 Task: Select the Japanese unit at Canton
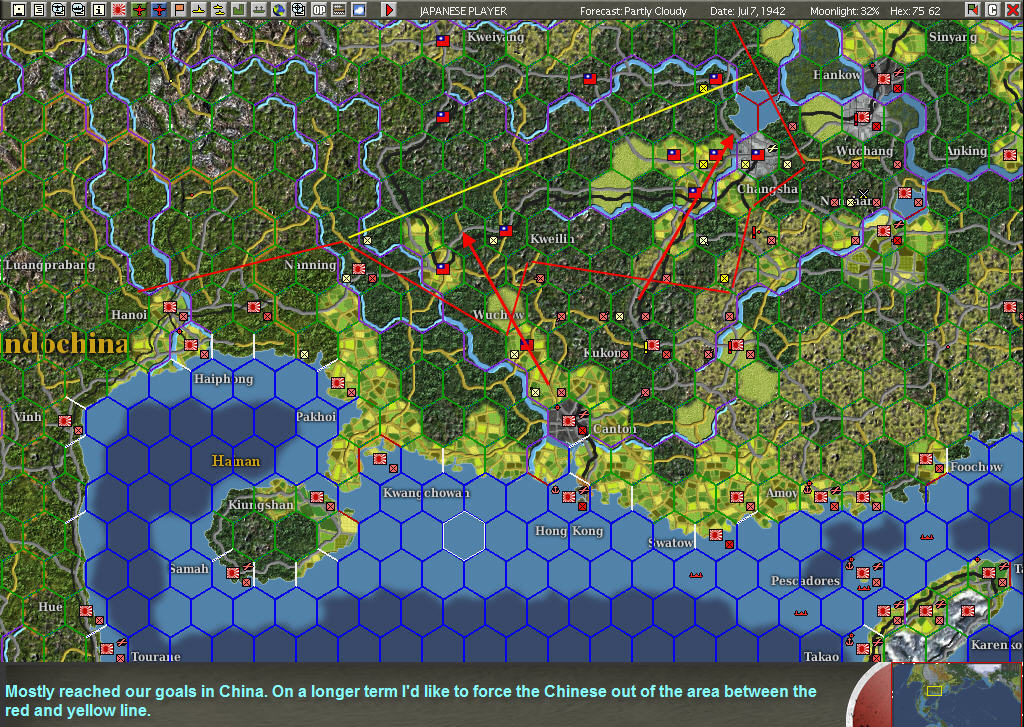point(569,421)
